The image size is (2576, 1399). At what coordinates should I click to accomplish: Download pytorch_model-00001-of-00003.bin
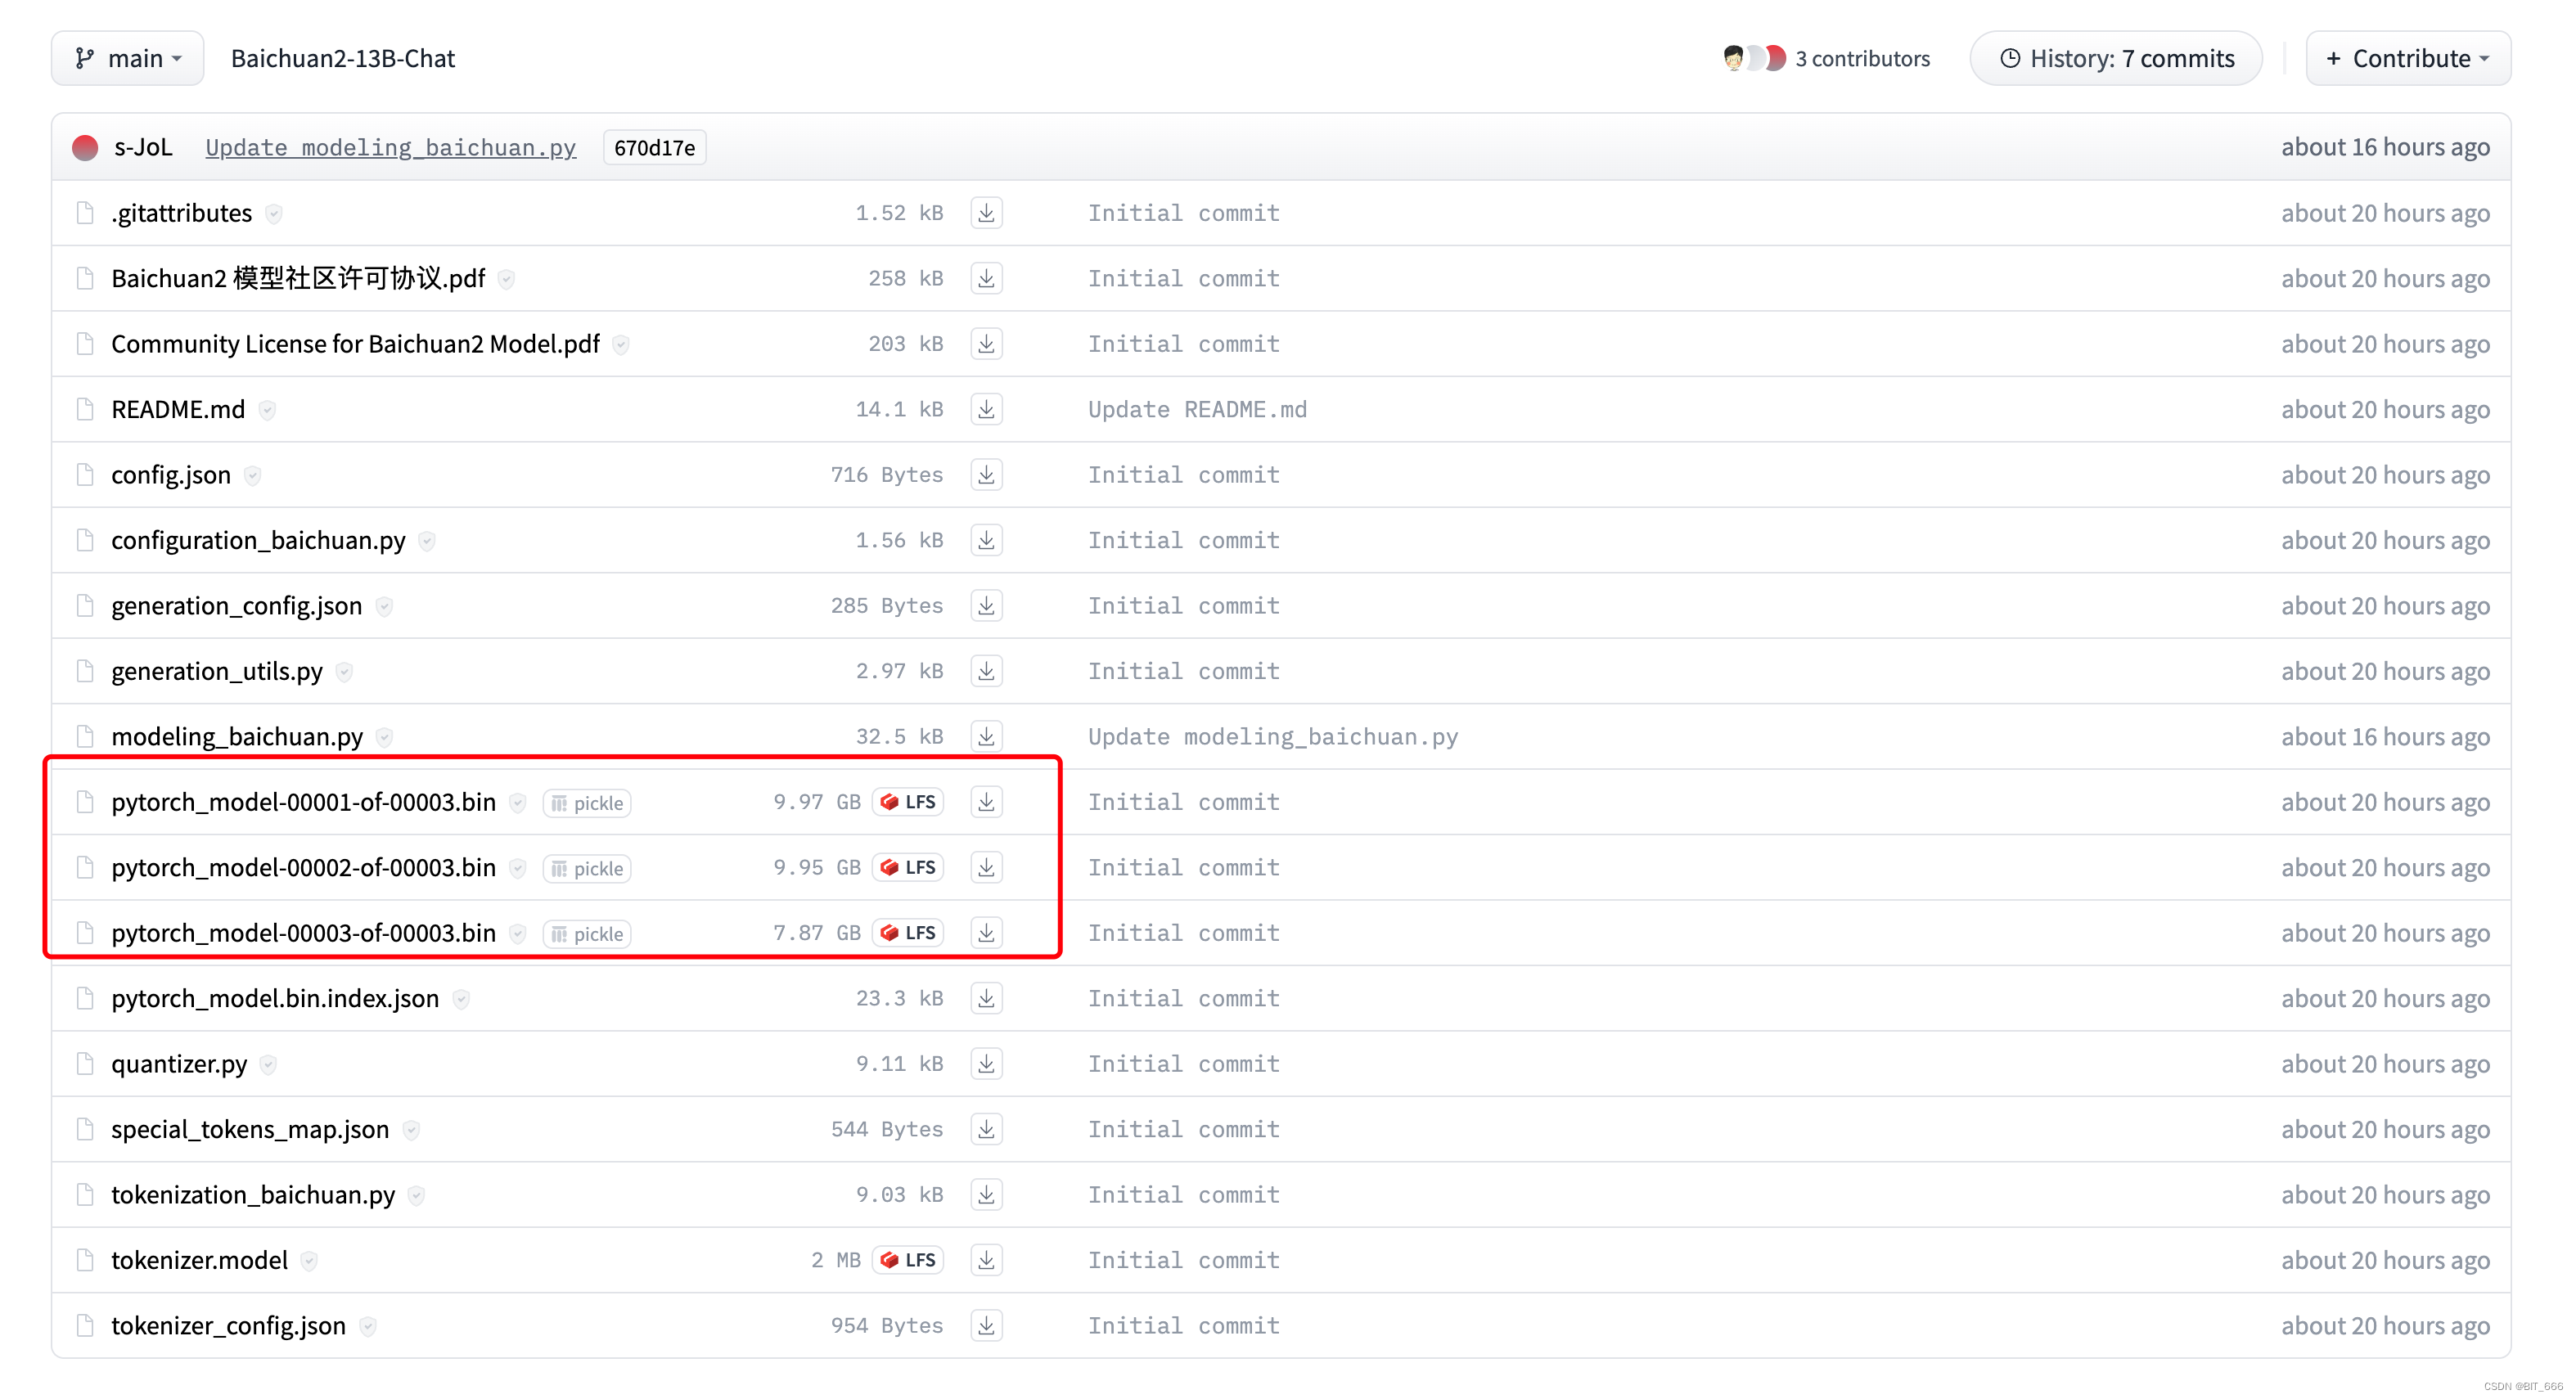coord(986,802)
